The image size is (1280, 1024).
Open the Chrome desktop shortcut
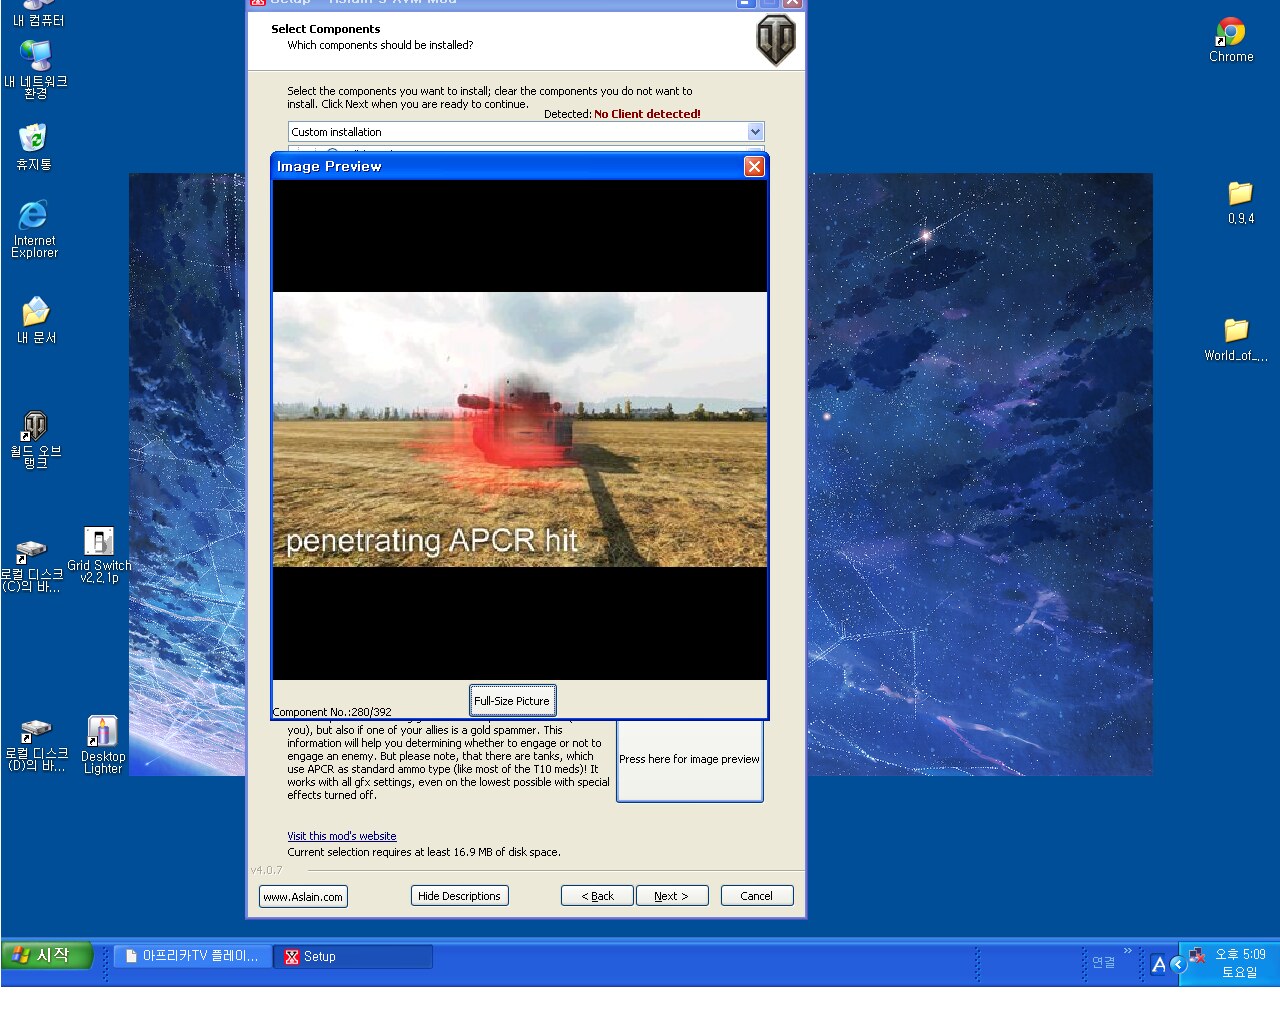1231,35
